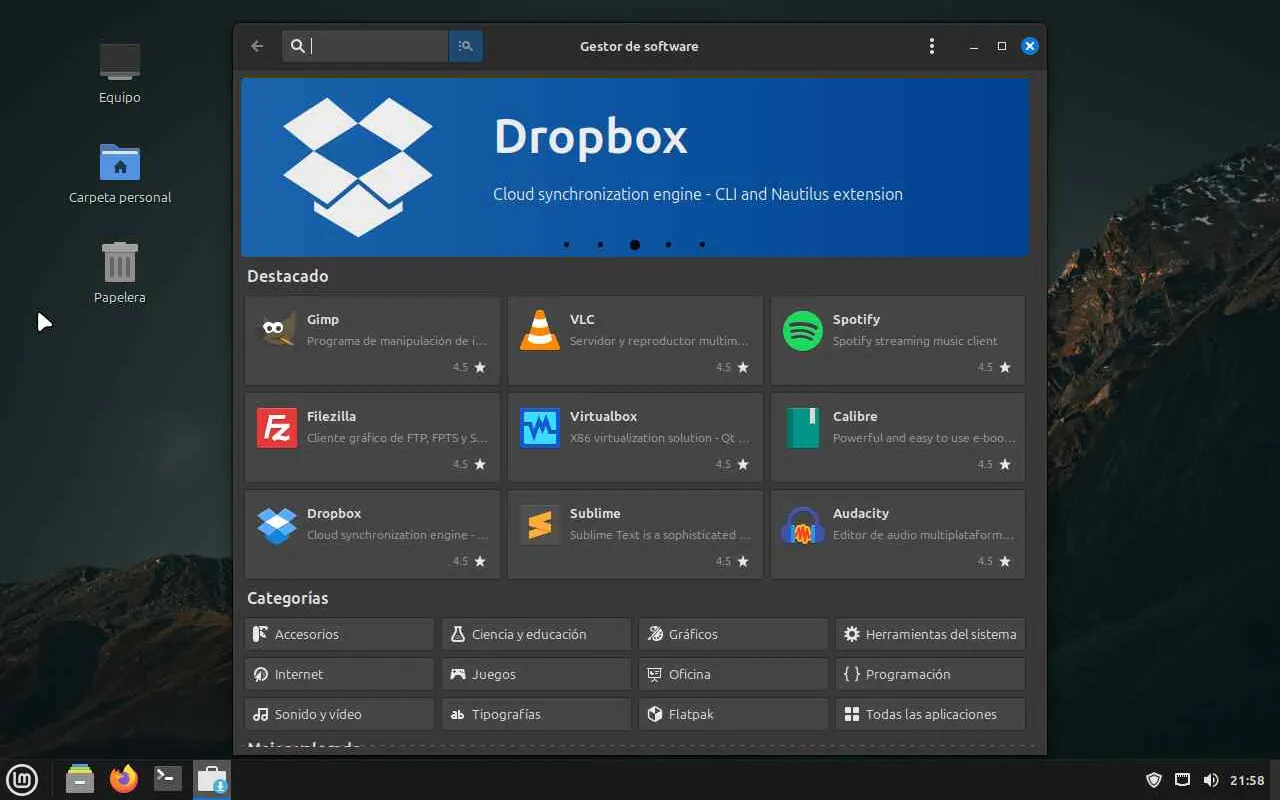The height and width of the screenshot is (800, 1280).
Task: Select the third banner carousel dot
Action: 635,244
